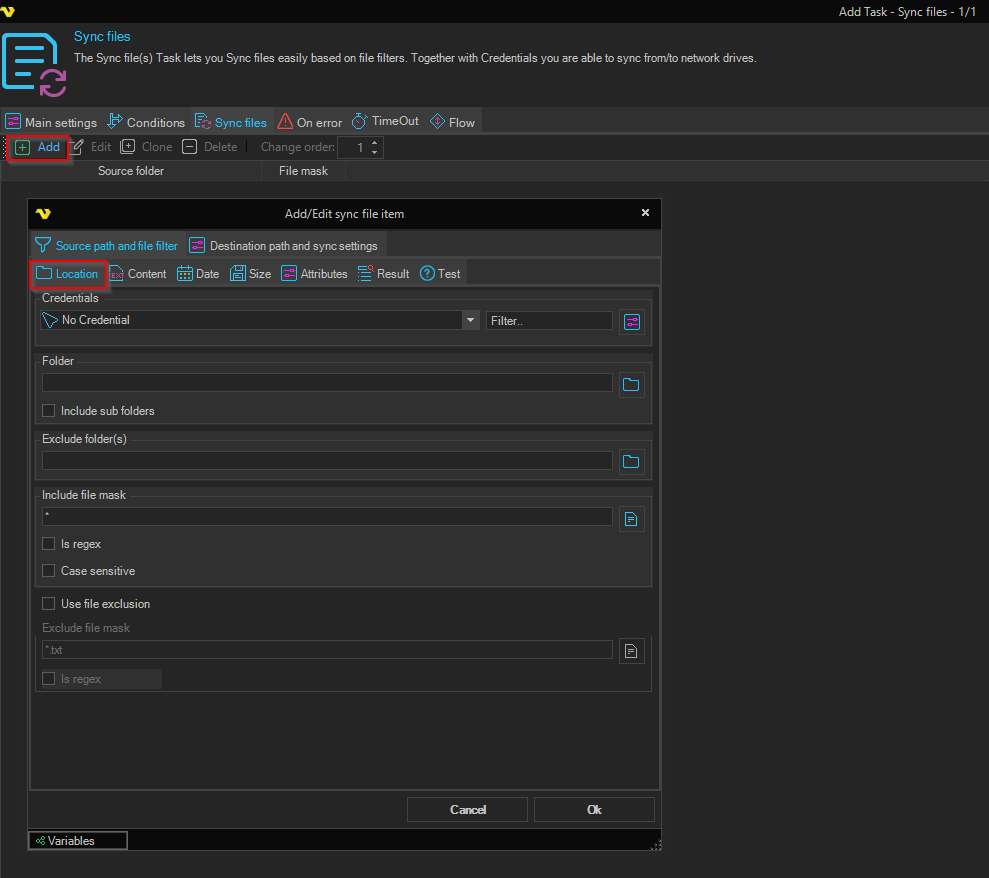Expand the No Credential dropdown
This screenshot has width=989, height=878.
(470, 321)
